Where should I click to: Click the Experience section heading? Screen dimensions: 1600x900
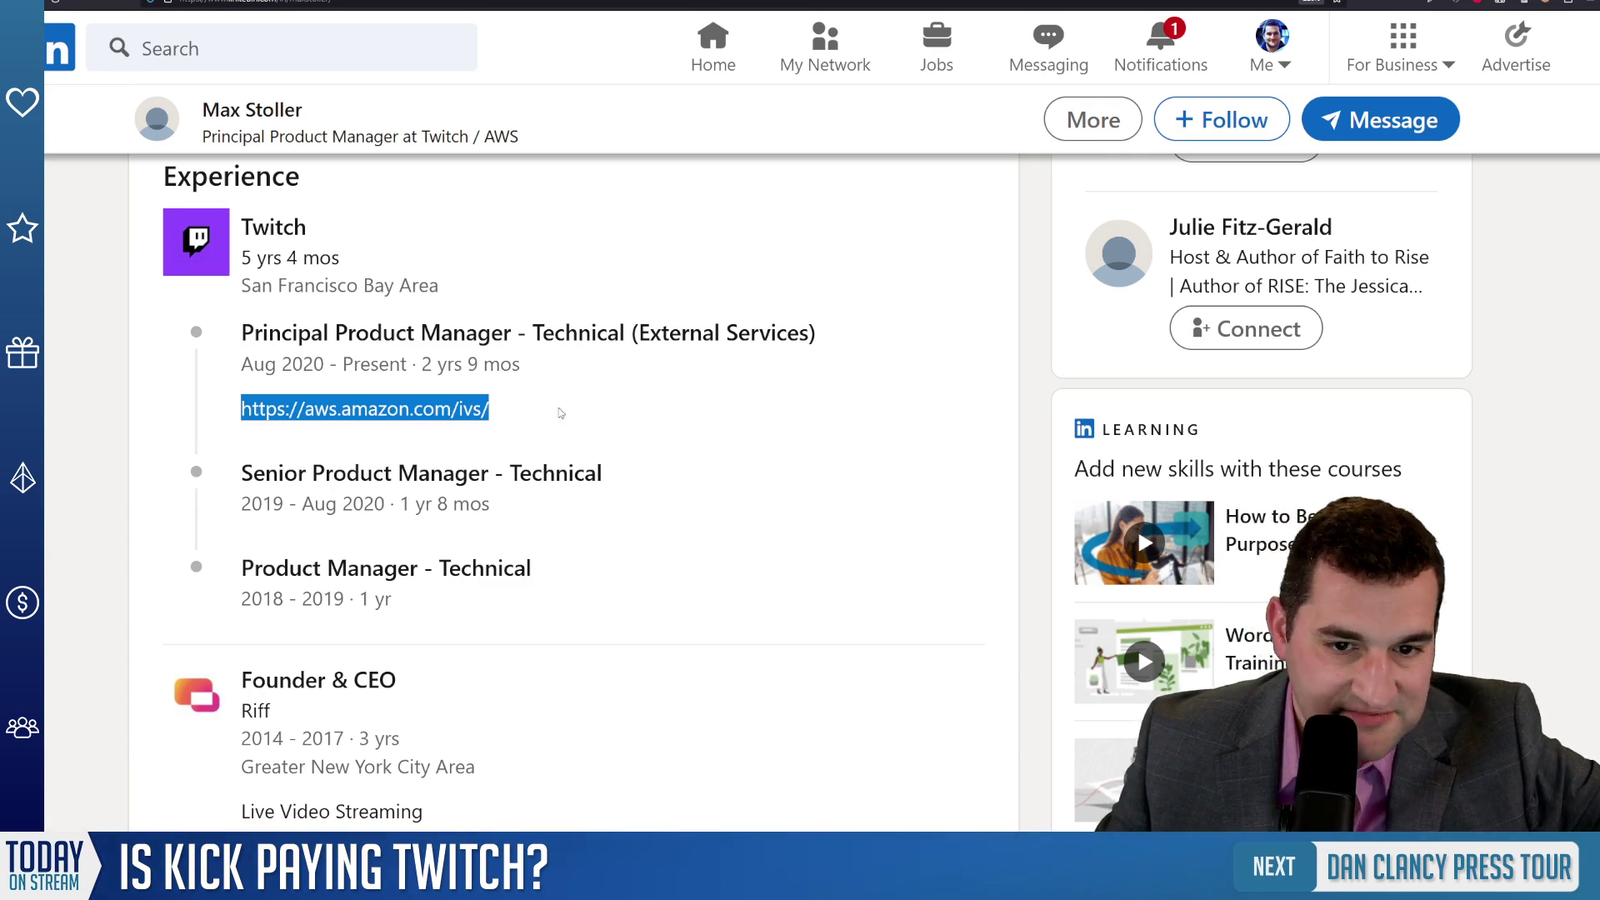(231, 176)
